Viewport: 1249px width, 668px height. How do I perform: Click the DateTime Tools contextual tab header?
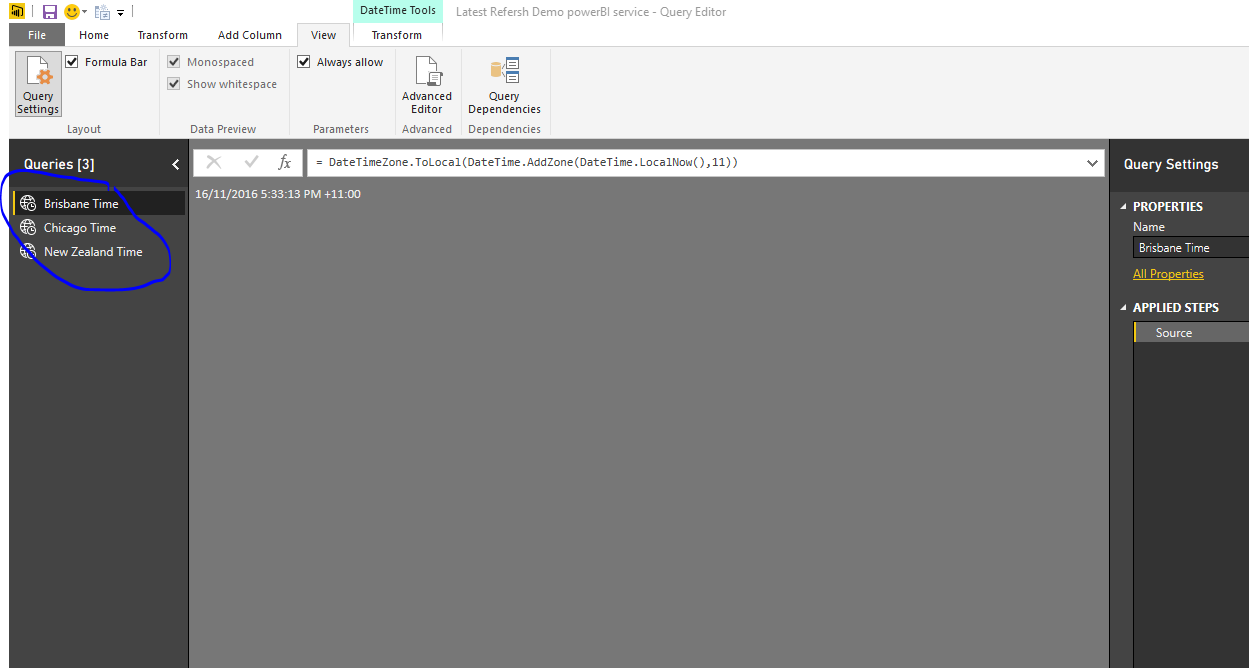tap(398, 11)
